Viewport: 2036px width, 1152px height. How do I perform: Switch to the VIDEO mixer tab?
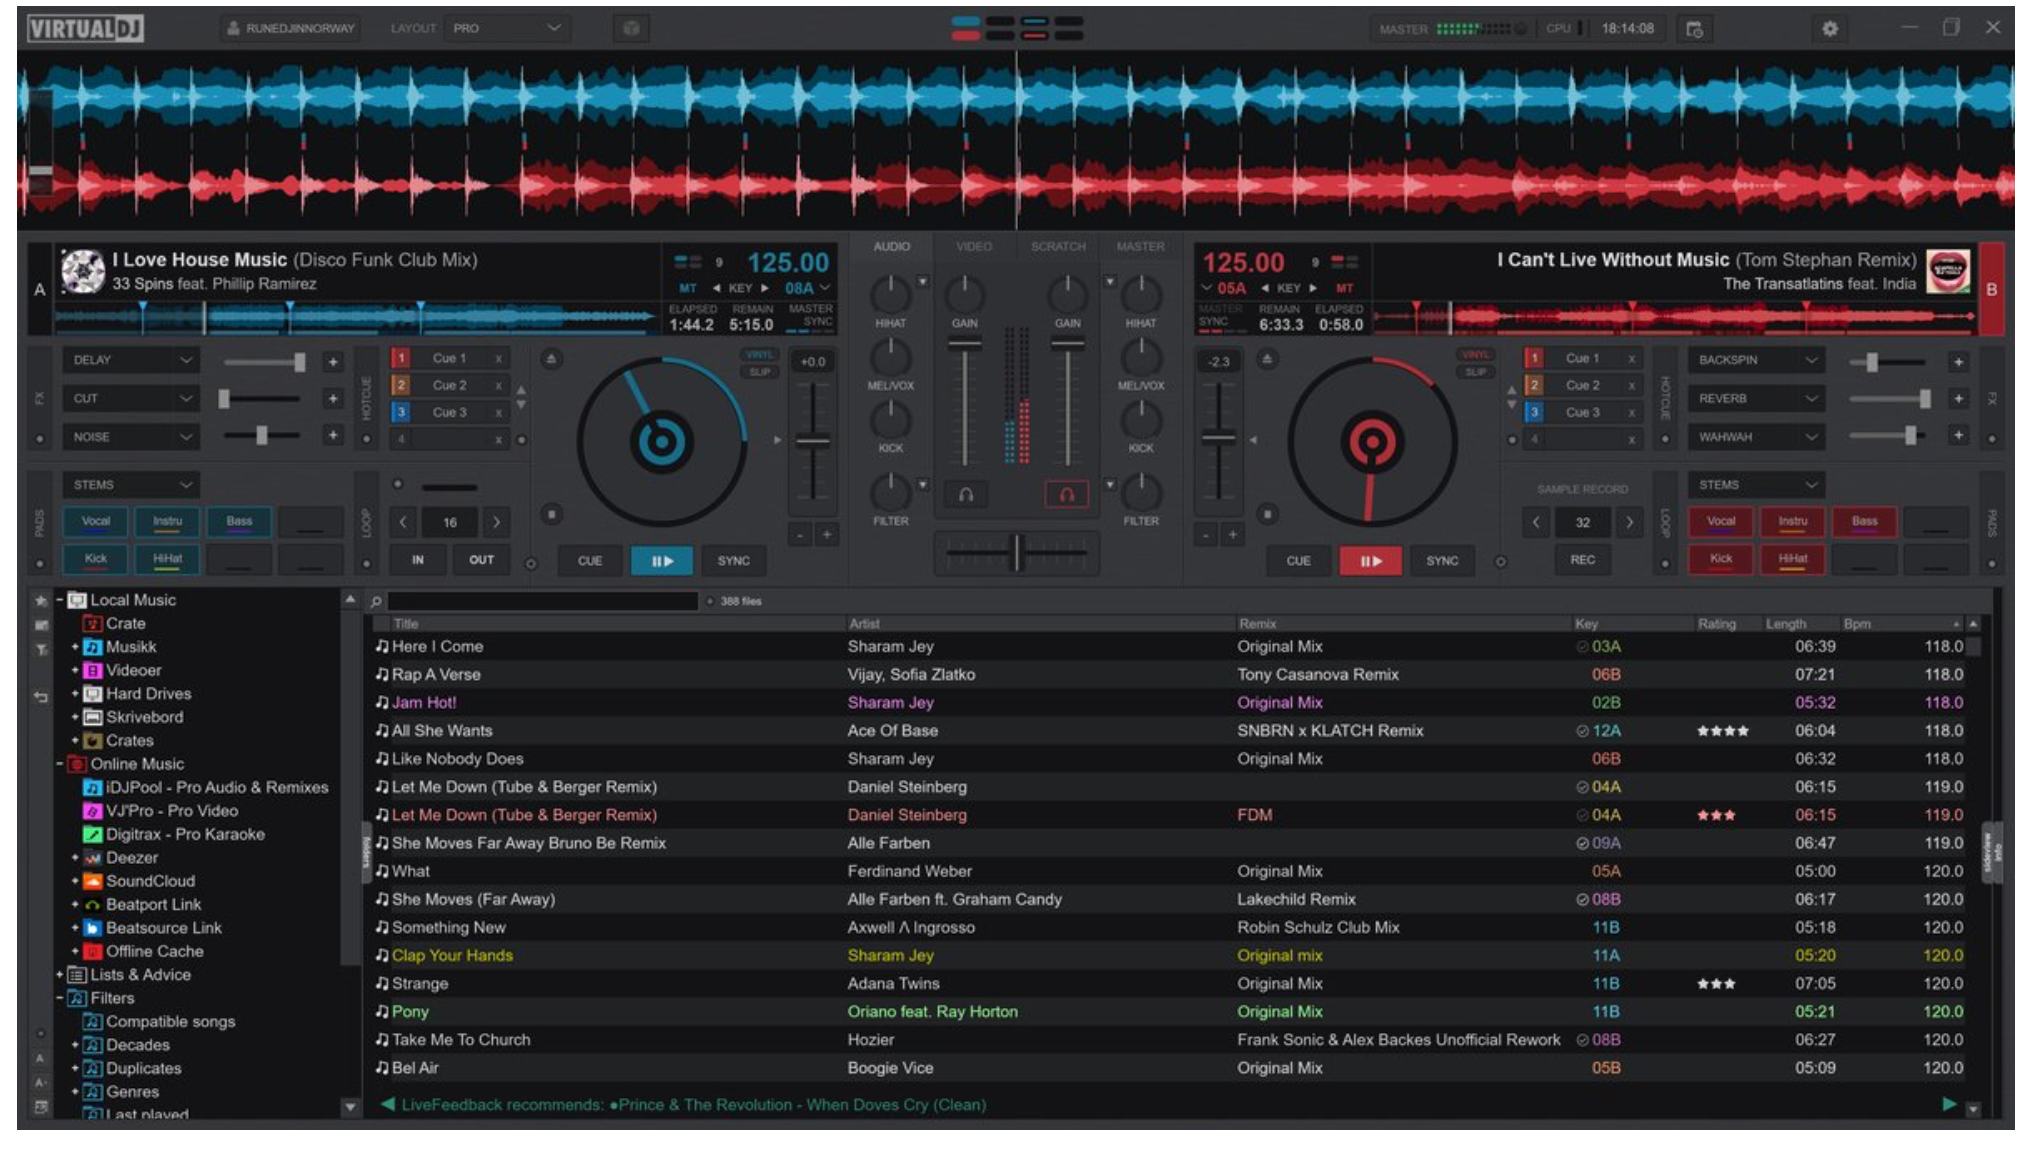coord(973,246)
